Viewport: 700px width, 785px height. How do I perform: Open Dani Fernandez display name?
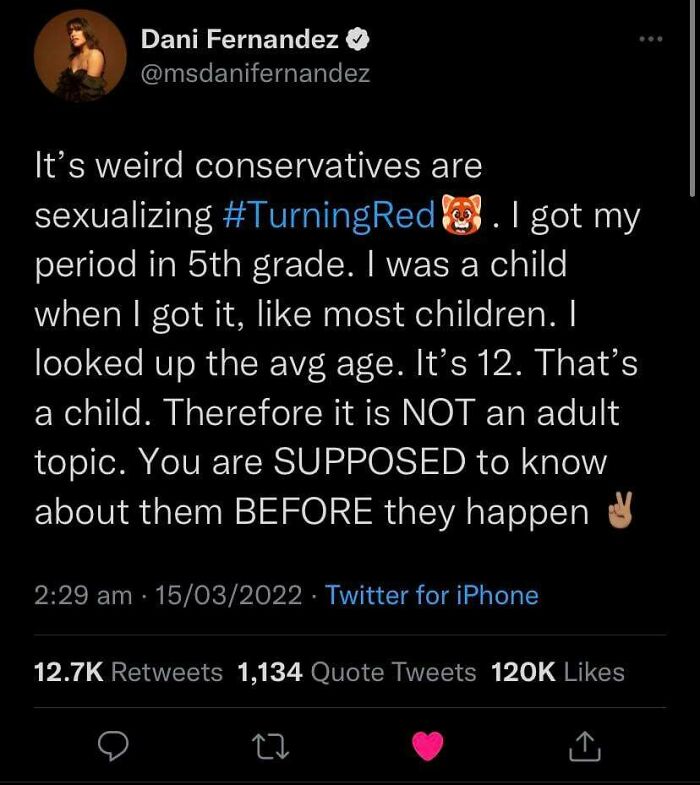pyautogui.click(x=240, y=39)
